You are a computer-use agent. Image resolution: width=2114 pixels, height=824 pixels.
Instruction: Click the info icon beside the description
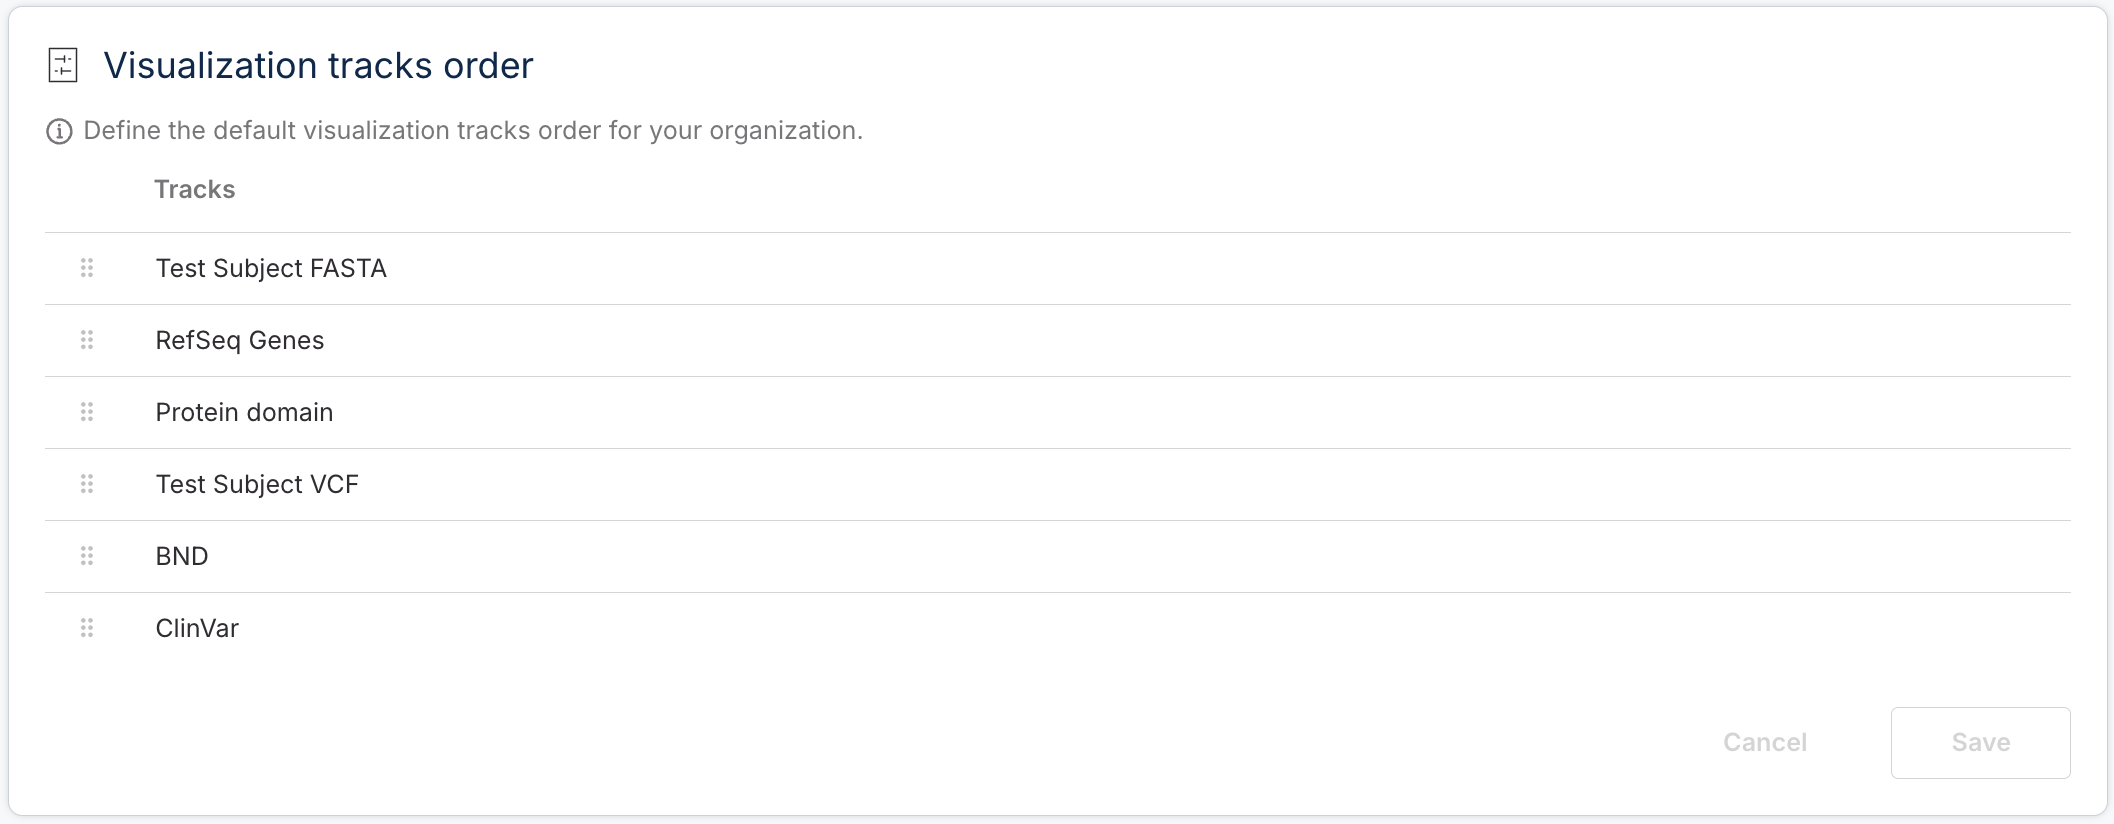pyautogui.click(x=59, y=131)
